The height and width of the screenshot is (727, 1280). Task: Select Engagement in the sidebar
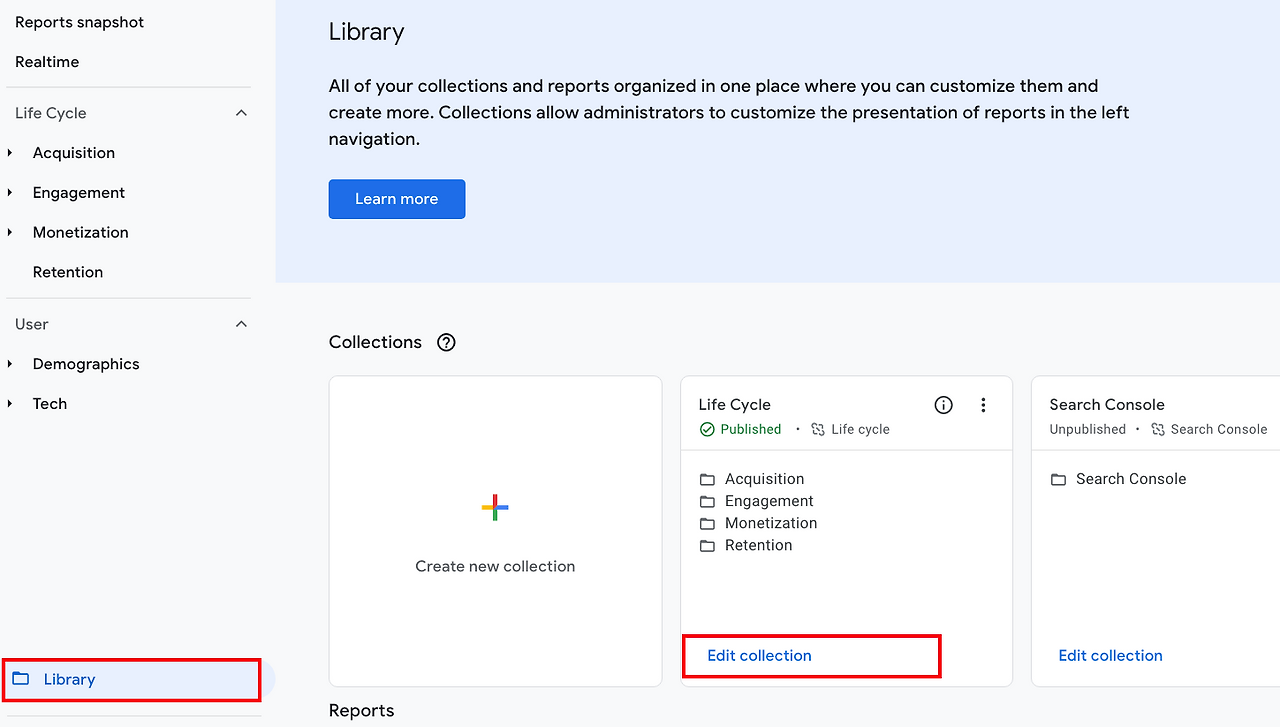79,193
